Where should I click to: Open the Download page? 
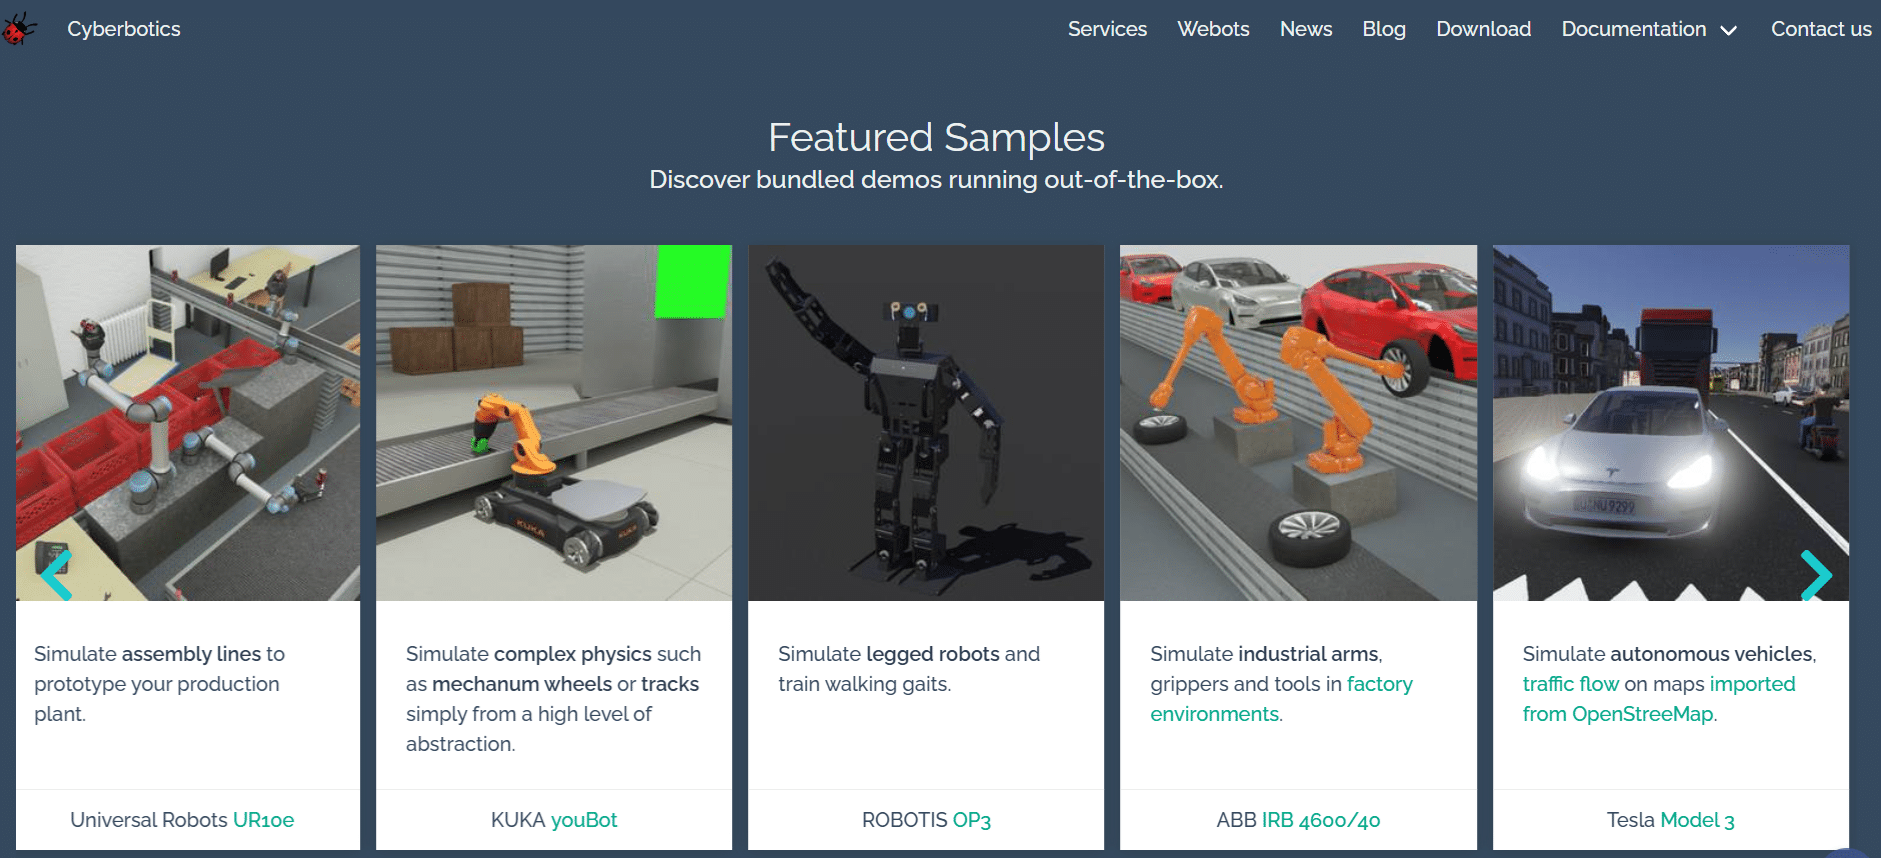(x=1484, y=29)
